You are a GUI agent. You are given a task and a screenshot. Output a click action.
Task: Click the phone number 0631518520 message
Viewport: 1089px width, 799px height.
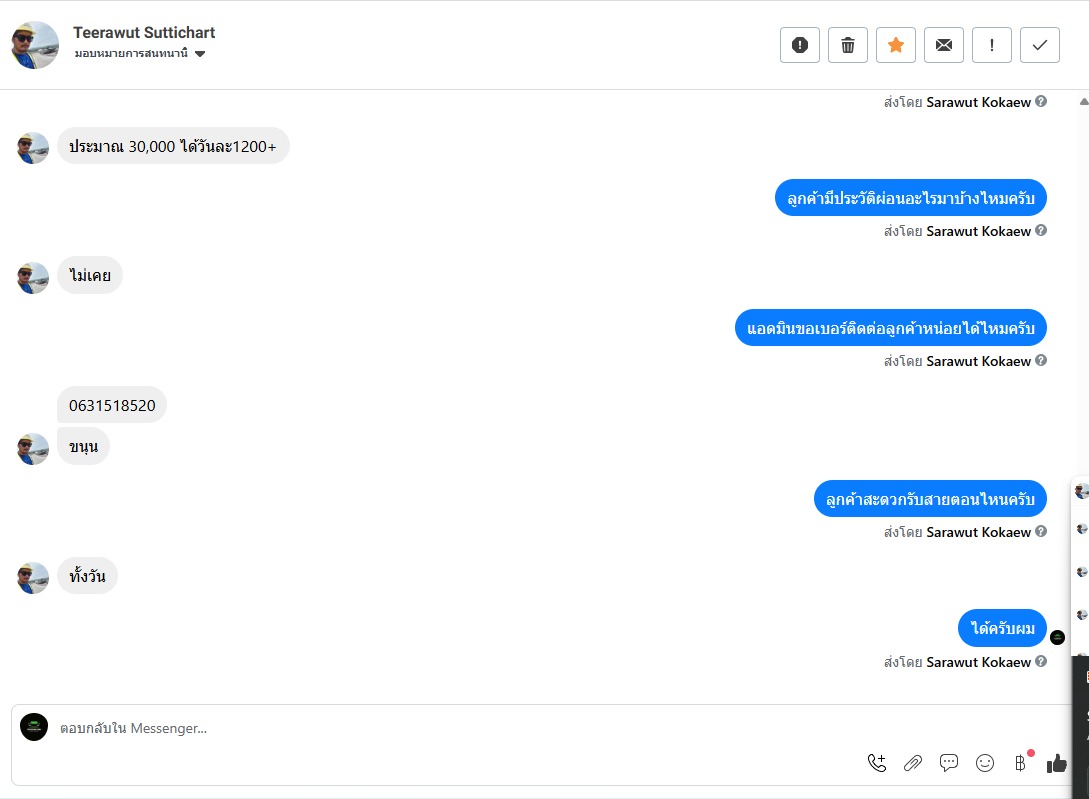112,406
